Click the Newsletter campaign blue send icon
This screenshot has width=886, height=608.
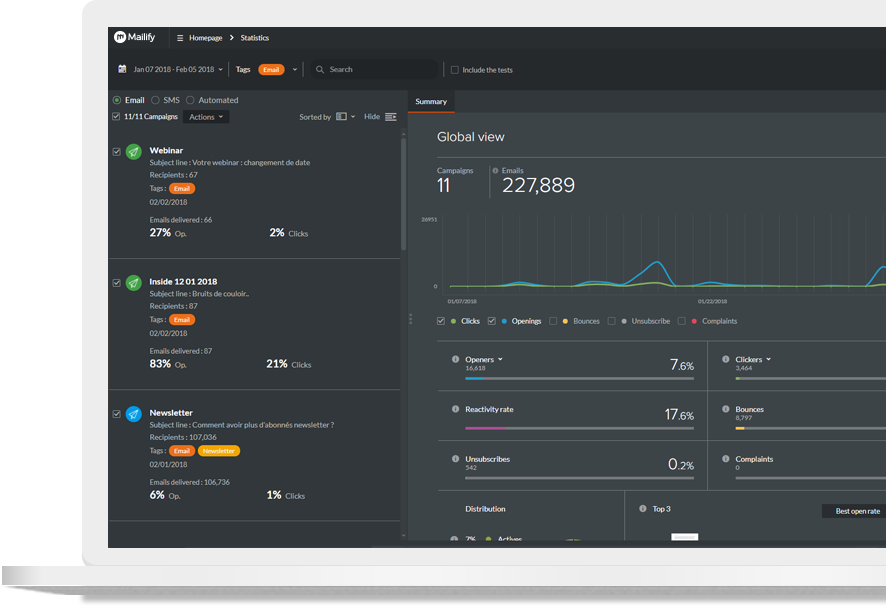tap(133, 414)
